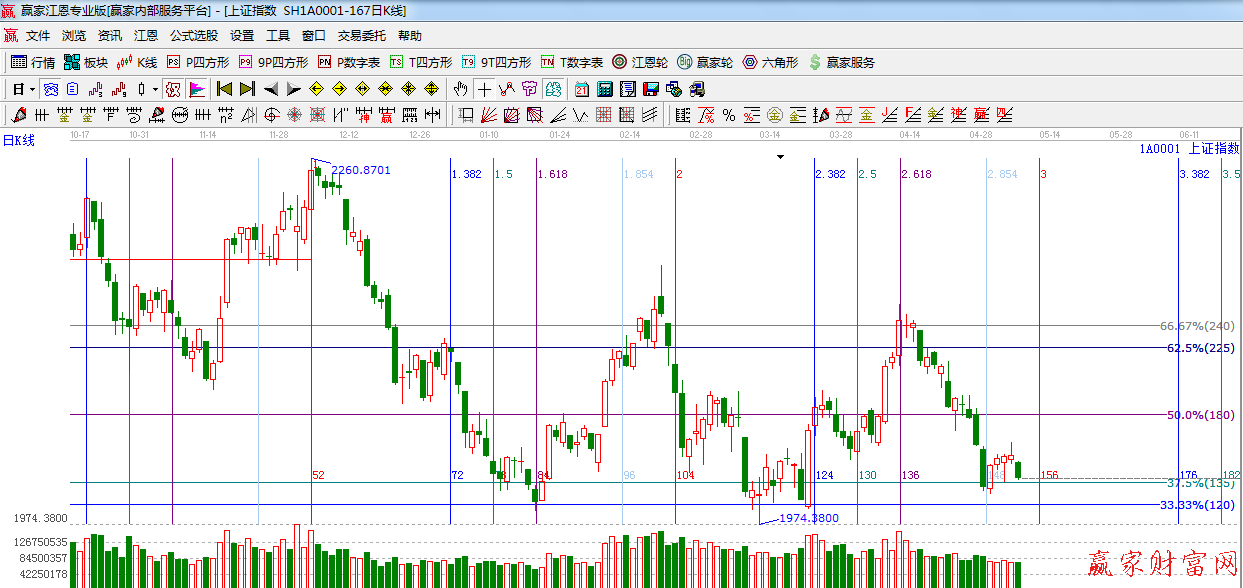
Task: Click the 2260.8701 high price label
Action: 360,171
